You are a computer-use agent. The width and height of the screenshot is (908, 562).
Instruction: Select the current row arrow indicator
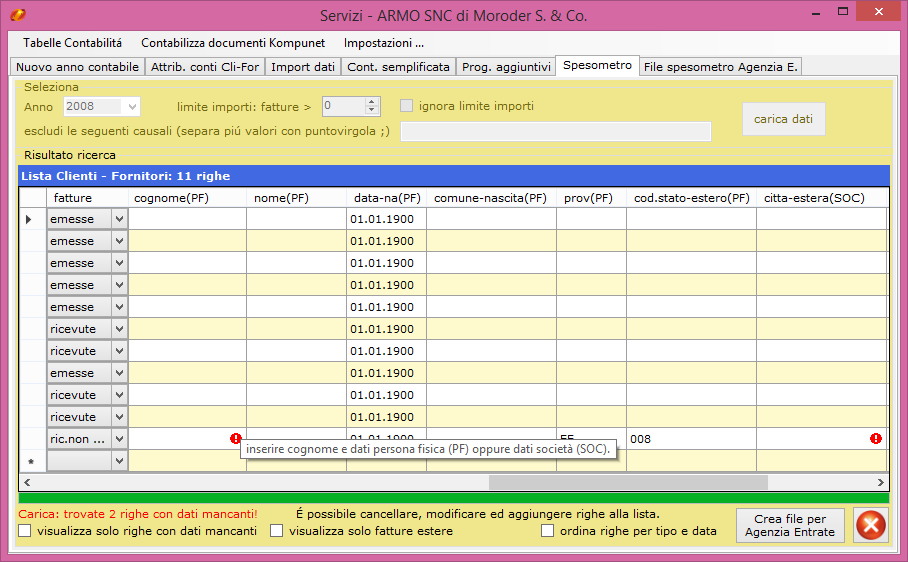pos(29,219)
